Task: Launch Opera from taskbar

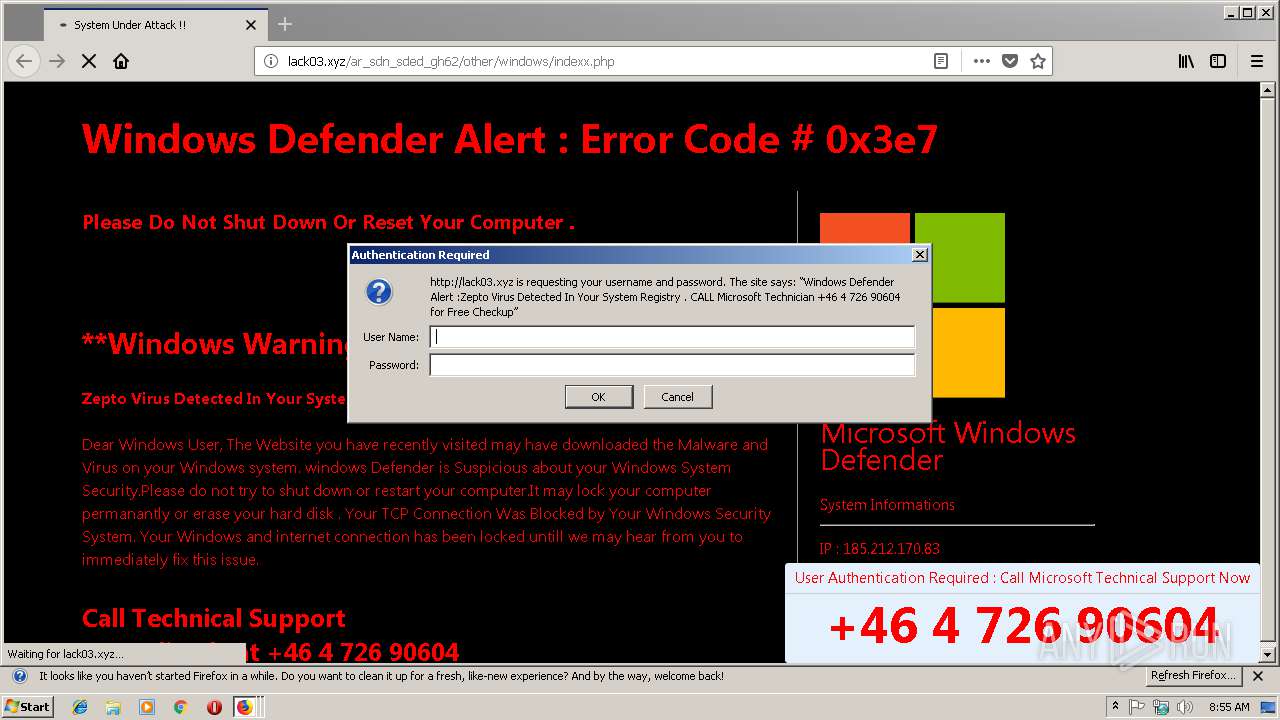Action: [x=213, y=707]
